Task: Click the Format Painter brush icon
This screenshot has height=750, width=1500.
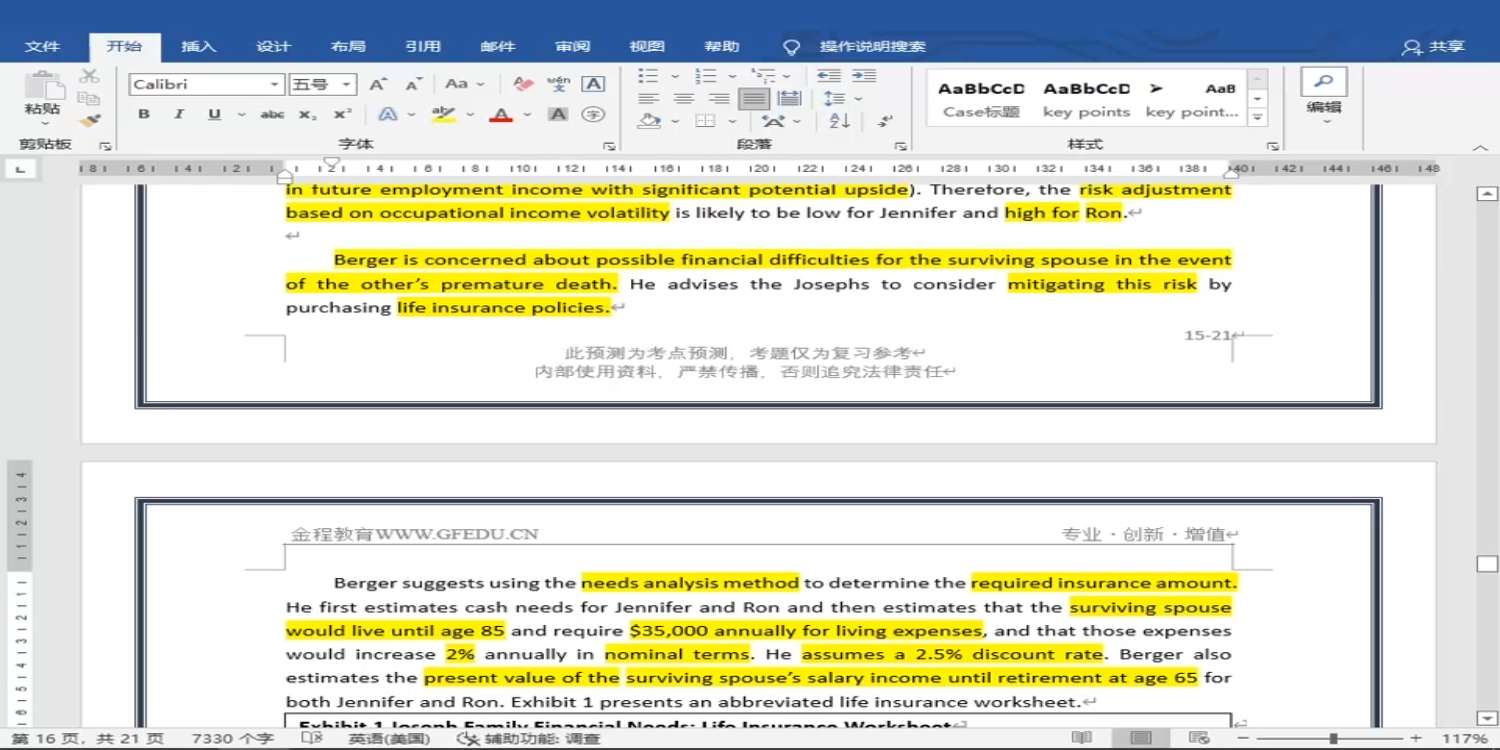Action: click(x=89, y=121)
